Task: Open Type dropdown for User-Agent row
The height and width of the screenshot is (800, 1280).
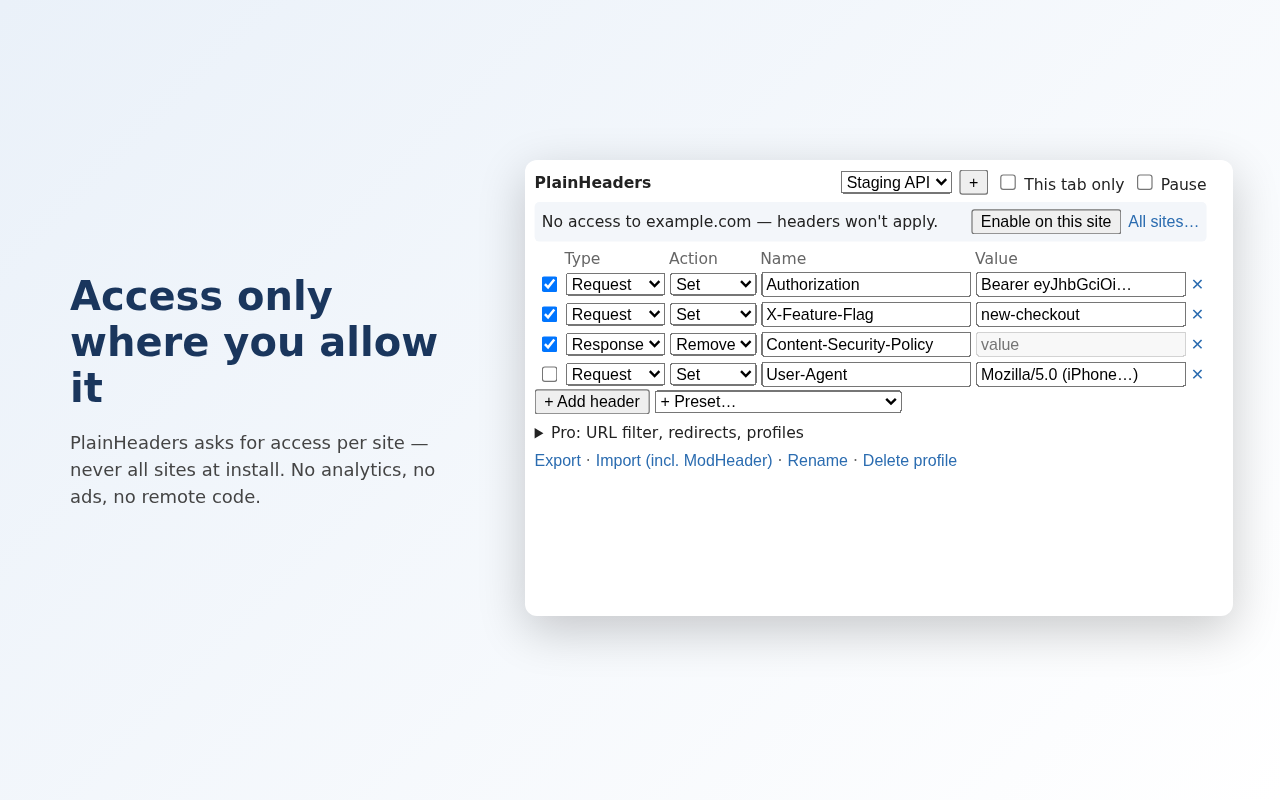Action: click(x=615, y=374)
